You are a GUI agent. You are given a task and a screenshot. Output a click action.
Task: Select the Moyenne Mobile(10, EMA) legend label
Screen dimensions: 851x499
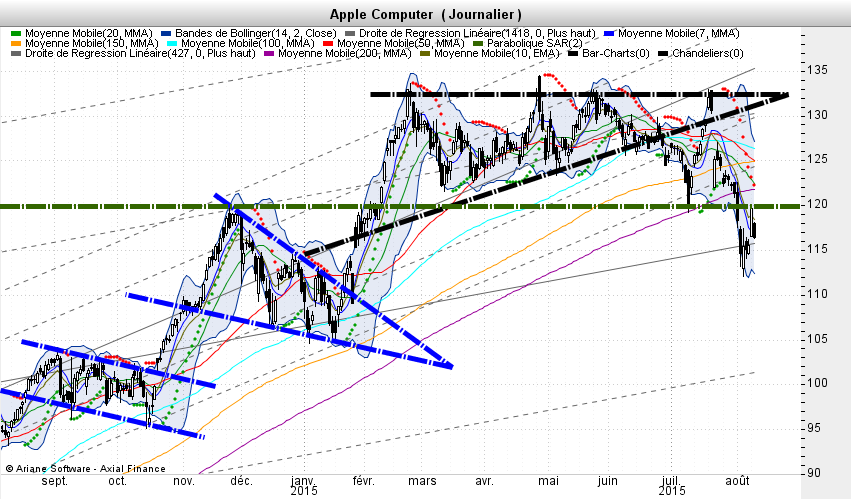pyautogui.click(x=497, y=54)
